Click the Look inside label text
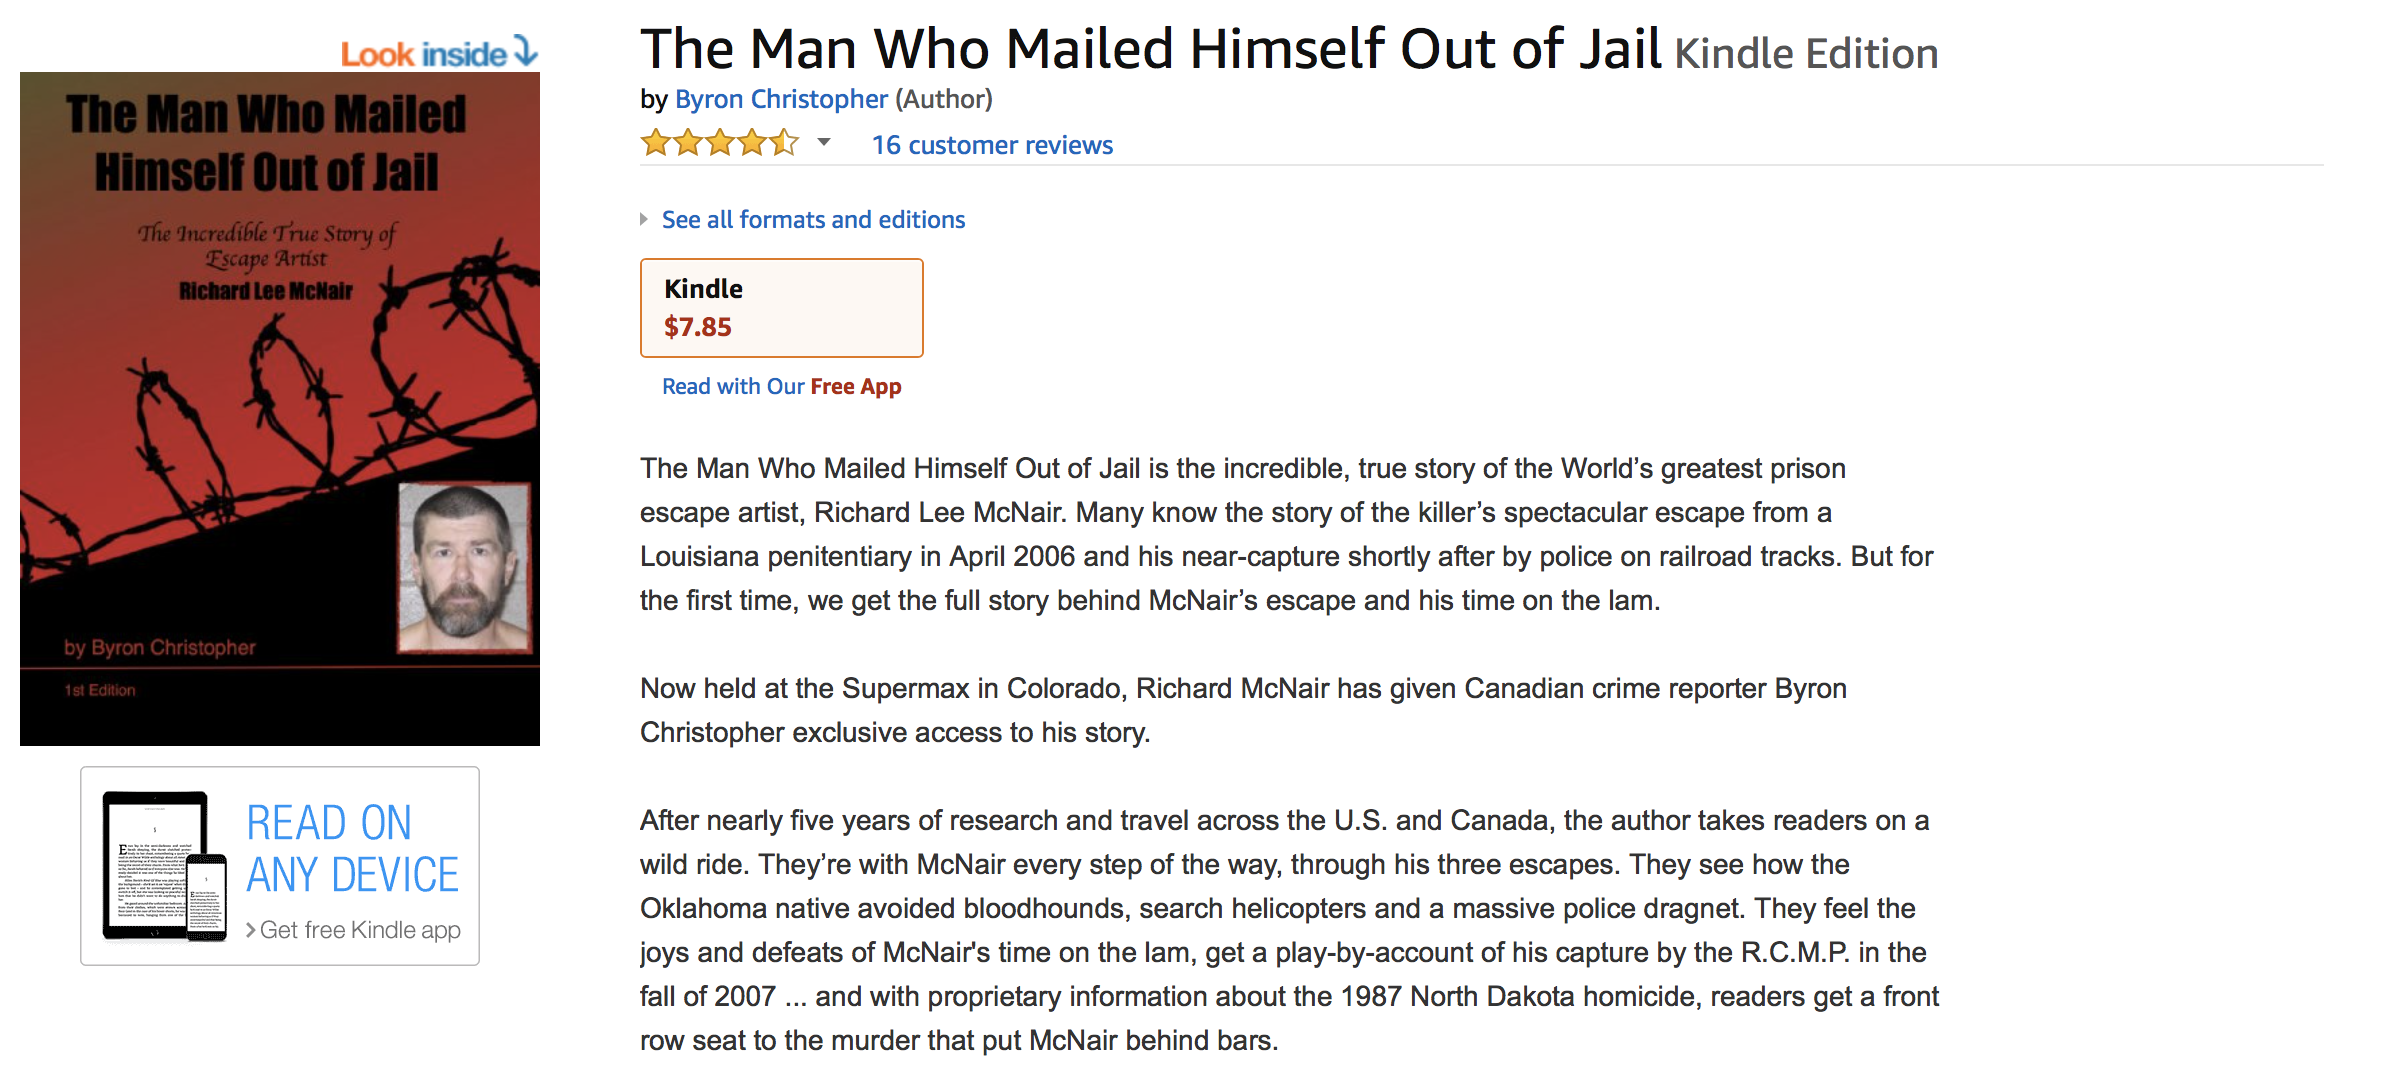The height and width of the screenshot is (1070, 2396). 424,54
